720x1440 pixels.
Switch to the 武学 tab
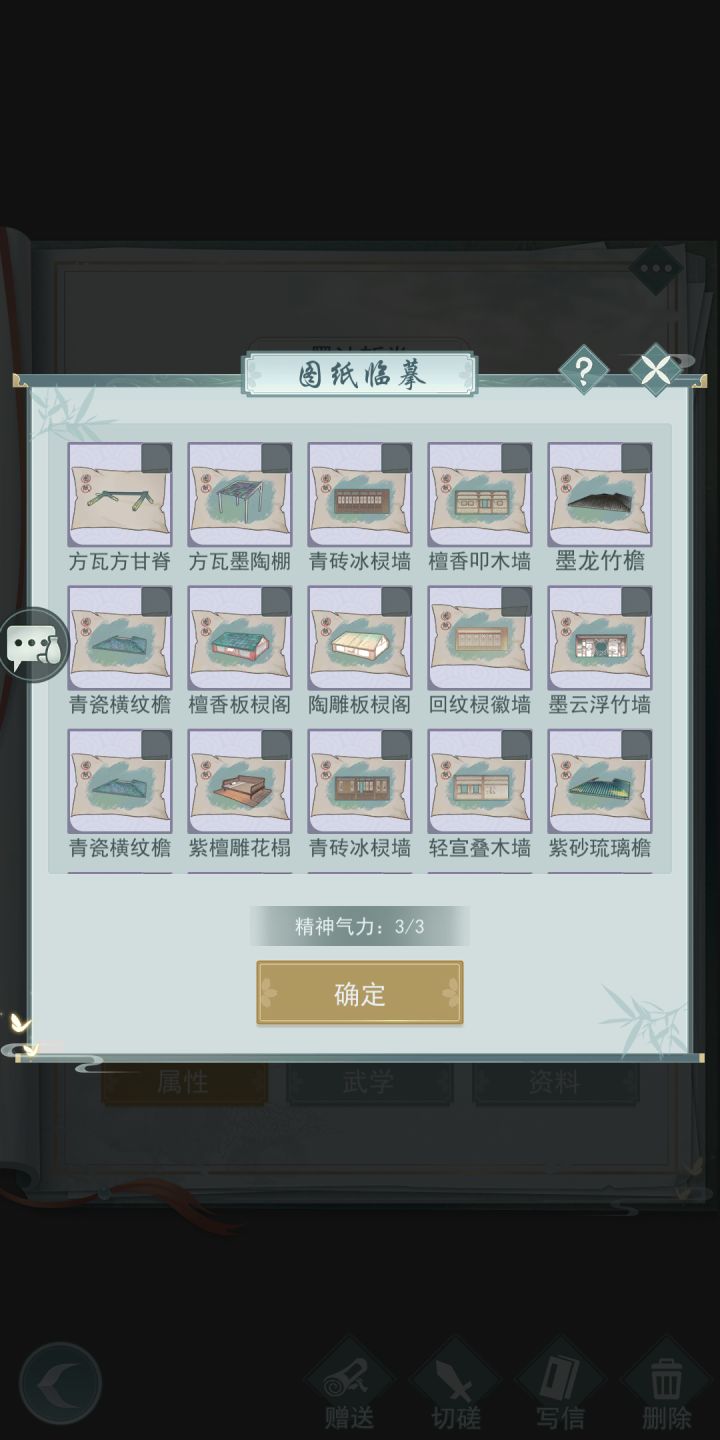369,1082
